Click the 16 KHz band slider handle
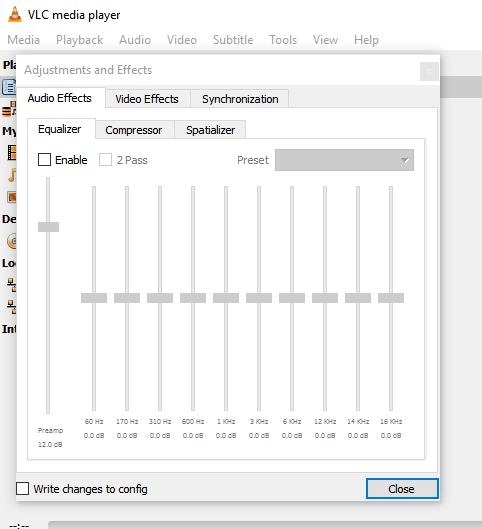The image size is (482, 529). [391, 298]
